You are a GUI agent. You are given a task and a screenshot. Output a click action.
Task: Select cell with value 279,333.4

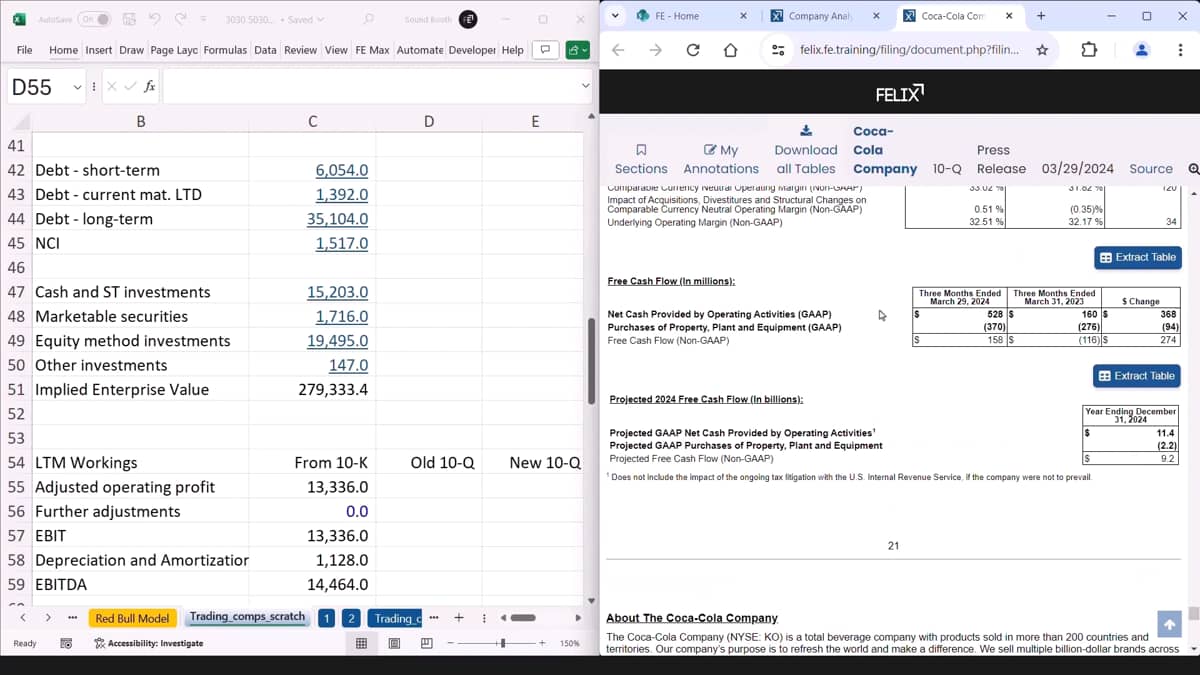point(313,390)
